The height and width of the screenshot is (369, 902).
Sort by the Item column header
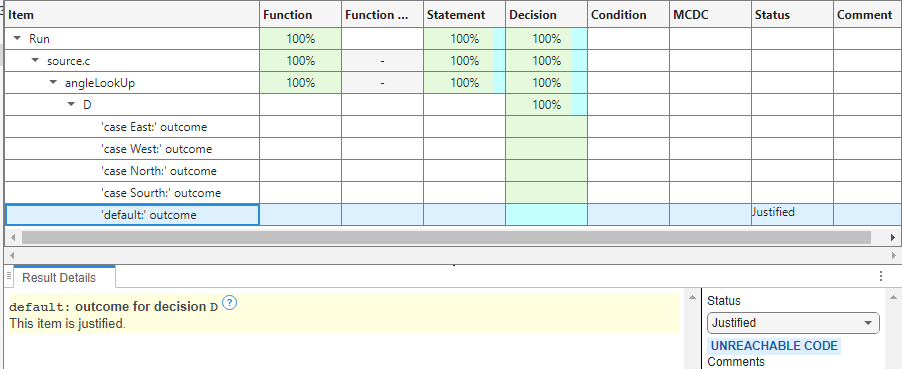coord(132,15)
